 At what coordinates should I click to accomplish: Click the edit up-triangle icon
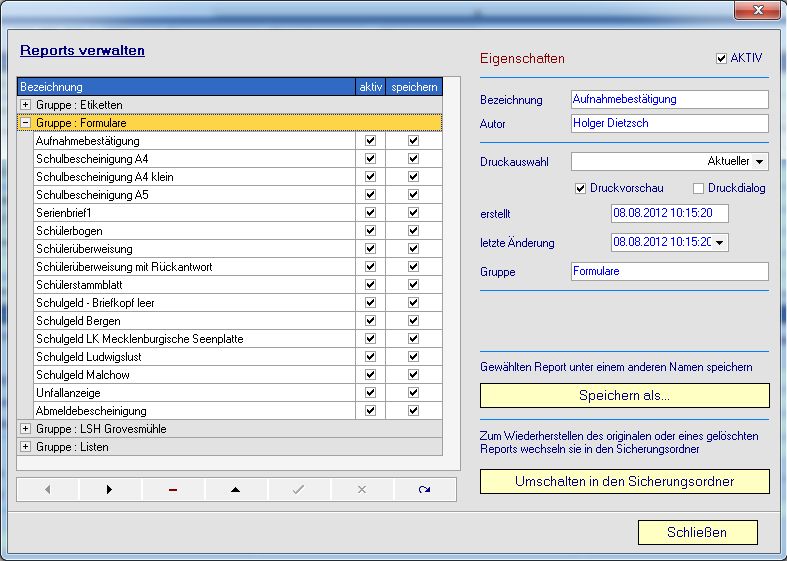pos(235,489)
